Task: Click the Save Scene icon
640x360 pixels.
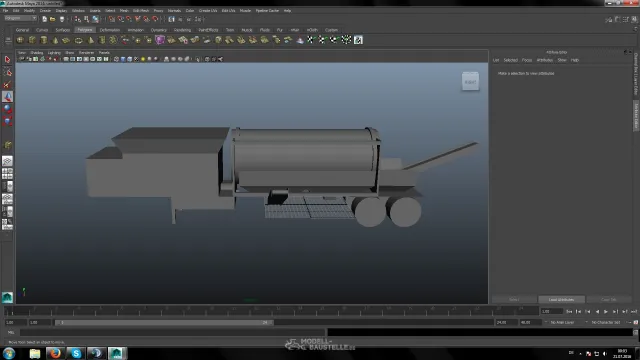Action: click(x=62, y=19)
